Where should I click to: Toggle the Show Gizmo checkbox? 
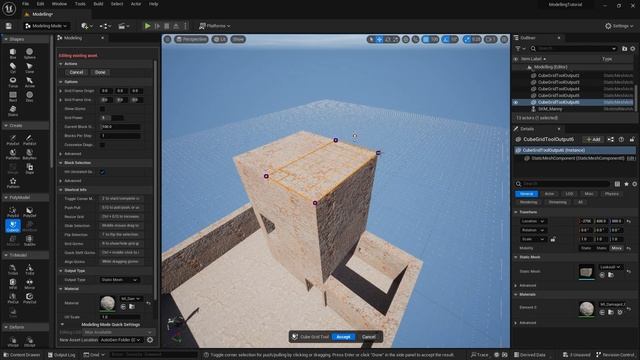102,109
